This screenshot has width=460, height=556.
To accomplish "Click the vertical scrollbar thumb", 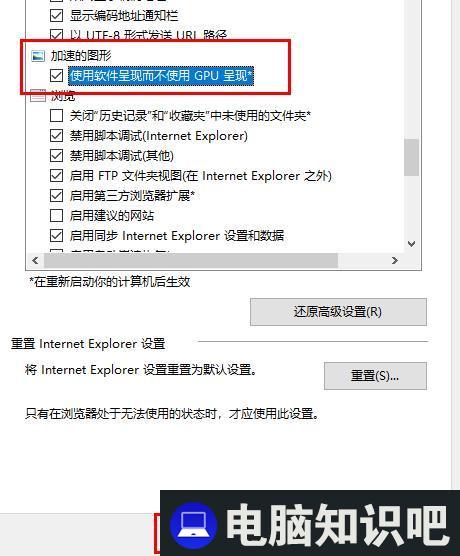I will coord(411,157).
